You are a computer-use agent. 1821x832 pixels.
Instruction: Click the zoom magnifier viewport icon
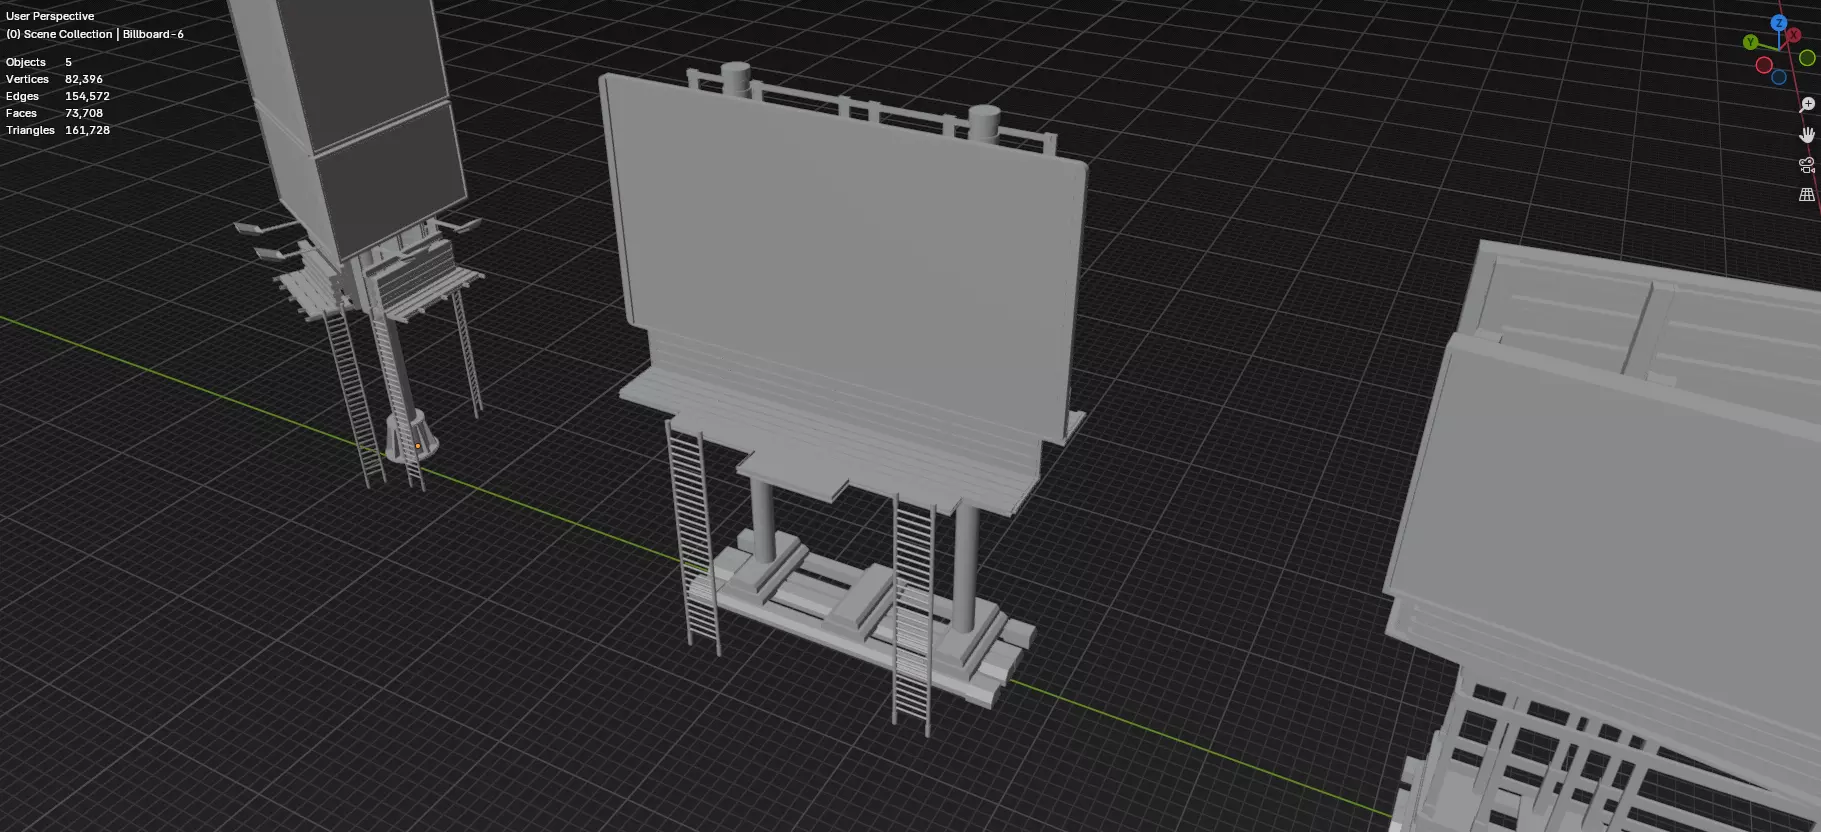1807,104
